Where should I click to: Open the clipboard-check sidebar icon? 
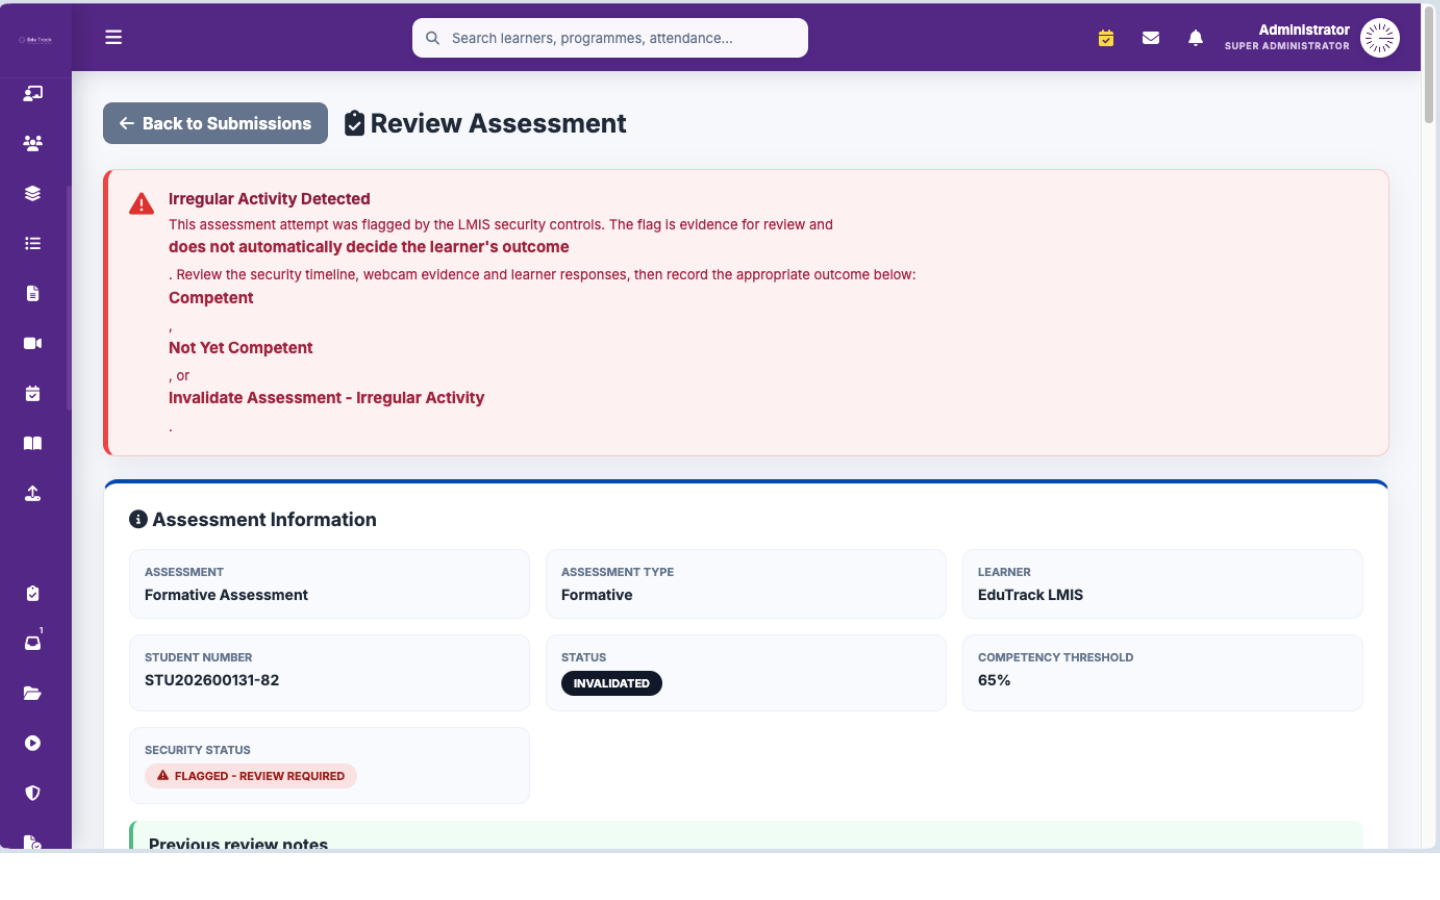coord(33,593)
